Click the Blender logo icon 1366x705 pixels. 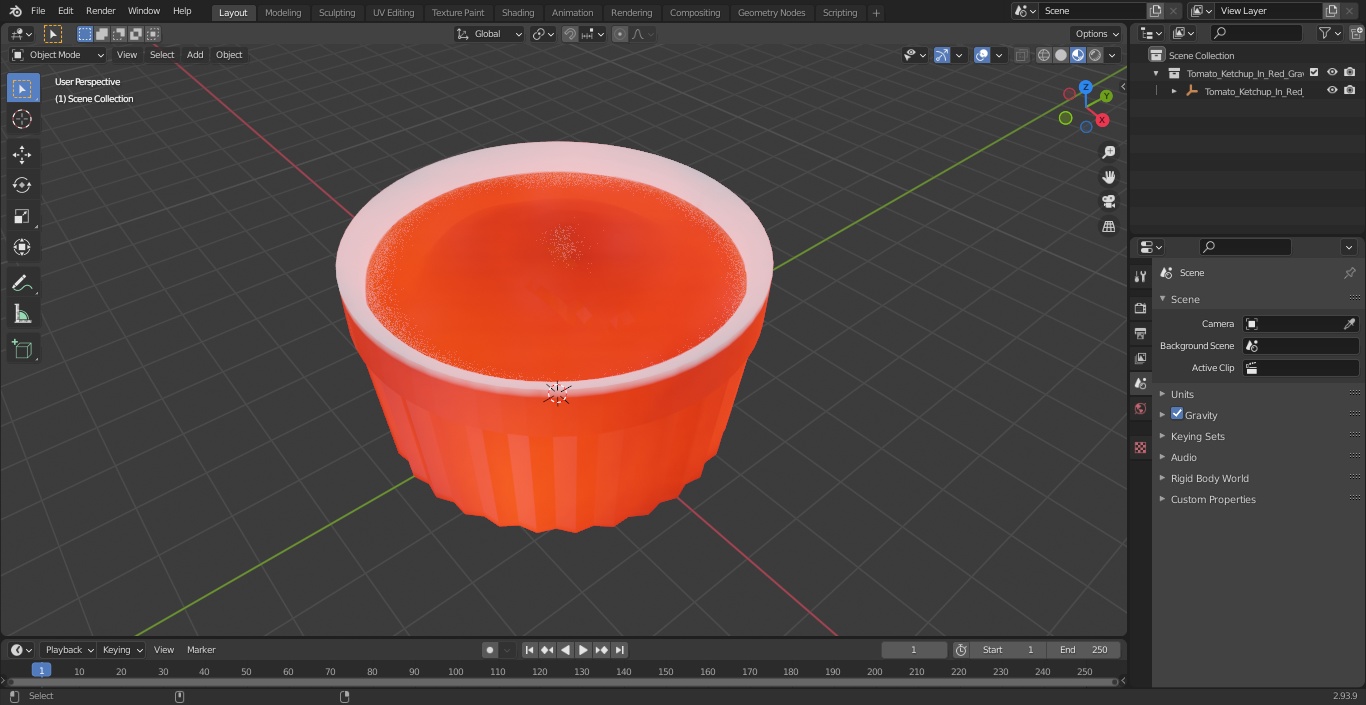click(14, 11)
